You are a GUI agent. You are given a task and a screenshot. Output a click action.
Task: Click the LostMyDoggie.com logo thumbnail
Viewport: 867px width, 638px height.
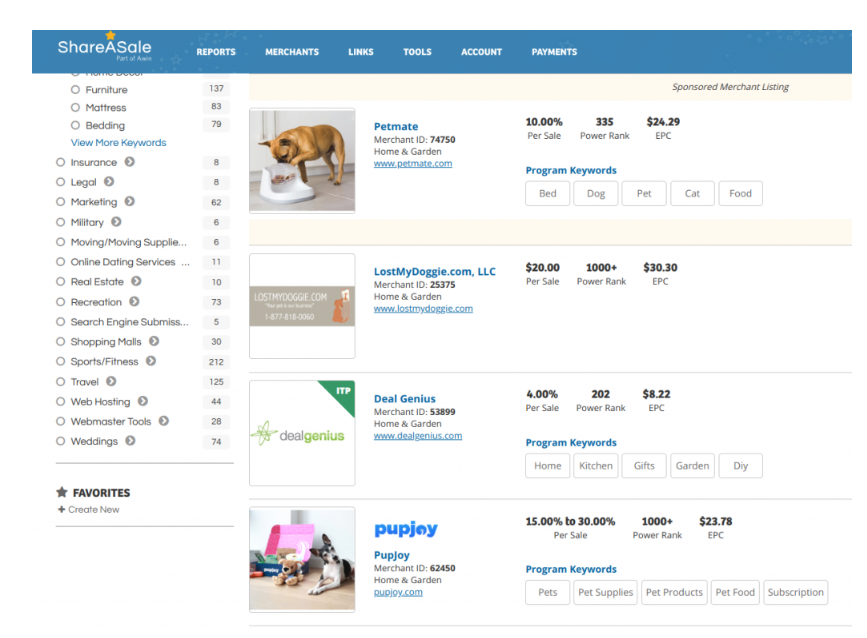point(302,306)
